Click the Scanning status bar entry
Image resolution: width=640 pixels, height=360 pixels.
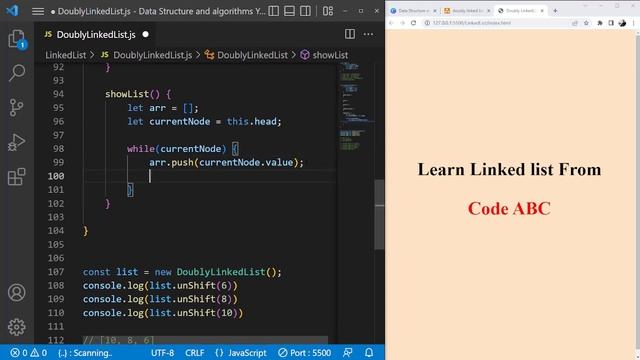(85, 353)
